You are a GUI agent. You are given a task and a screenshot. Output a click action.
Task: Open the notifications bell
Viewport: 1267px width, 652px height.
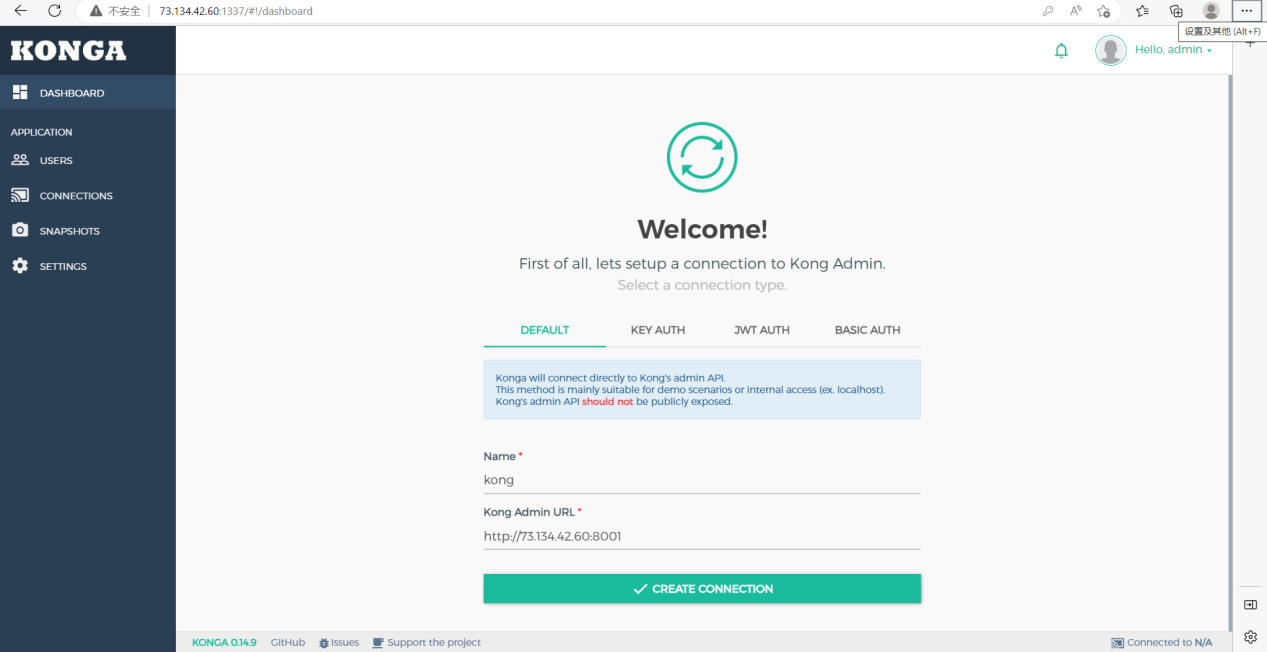click(x=1062, y=50)
